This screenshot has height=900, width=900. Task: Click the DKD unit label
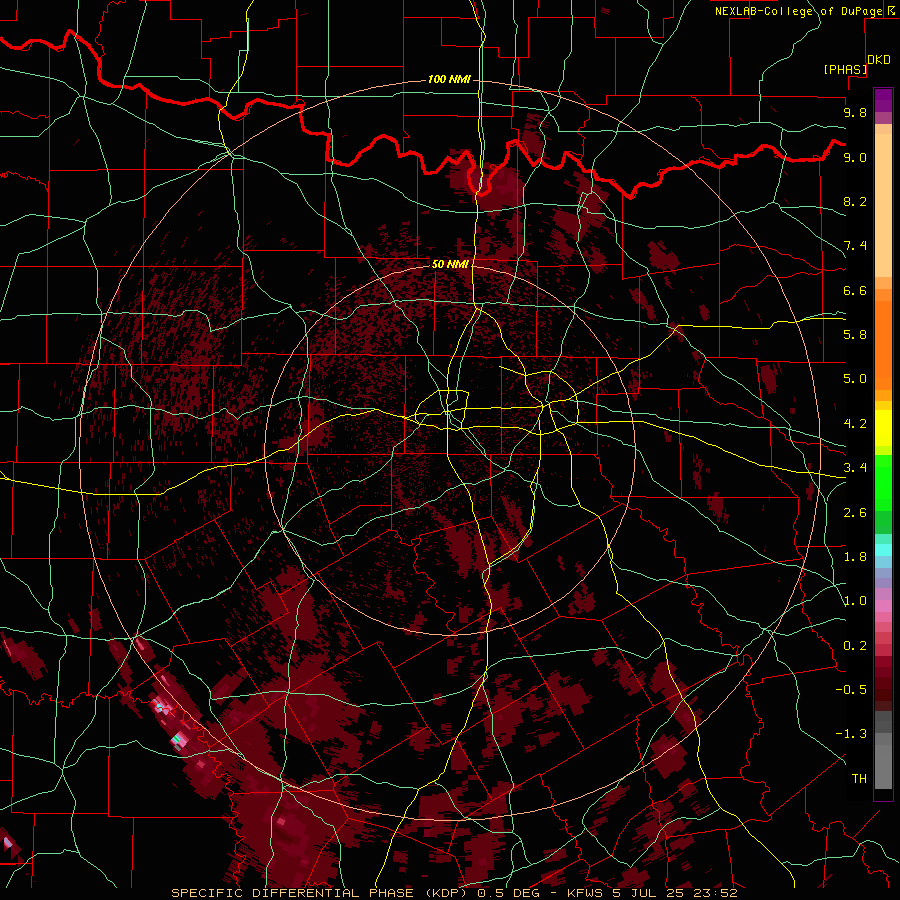(879, 60)
